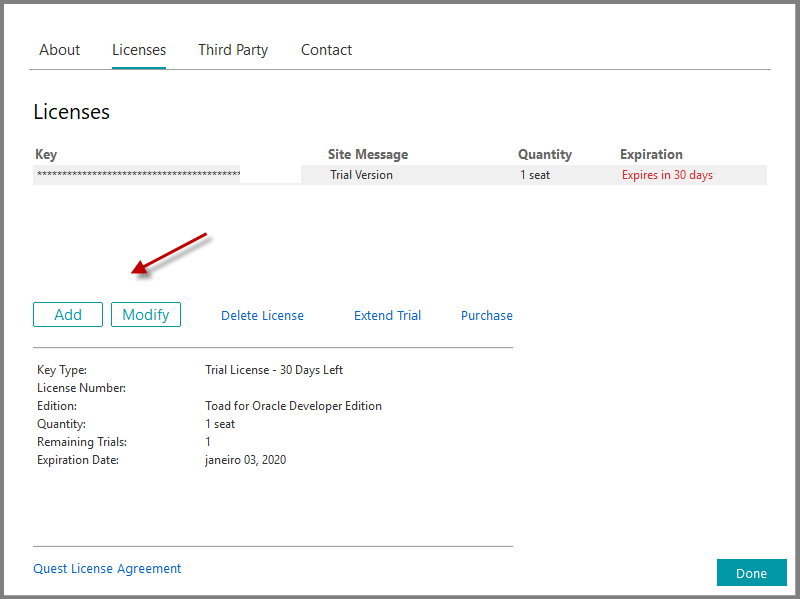Viewport: 800px width, 599px height.
Task: Click the Key Type label
Action: (x=62, y=370)
